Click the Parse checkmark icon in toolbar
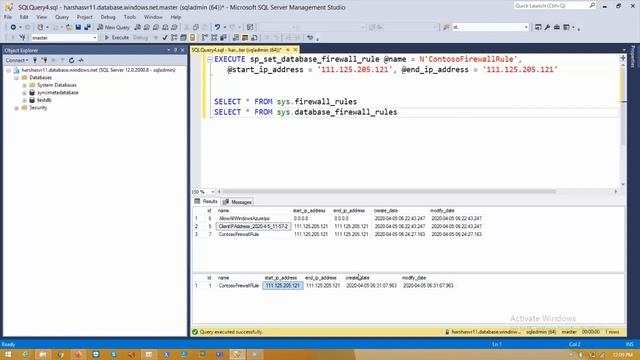640x360 pixels. point(165,38)
